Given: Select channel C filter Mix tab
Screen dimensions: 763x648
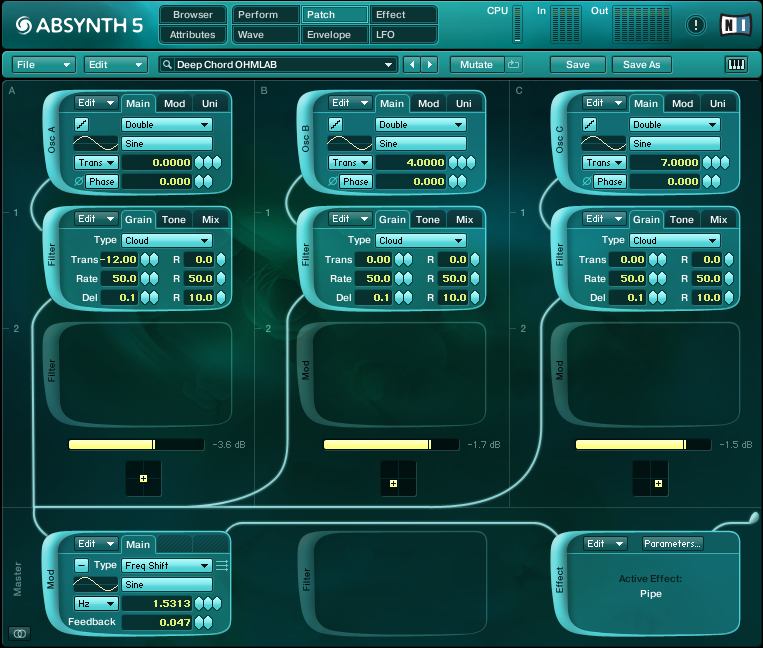Looking at the screenshot, I should (718, 219).
